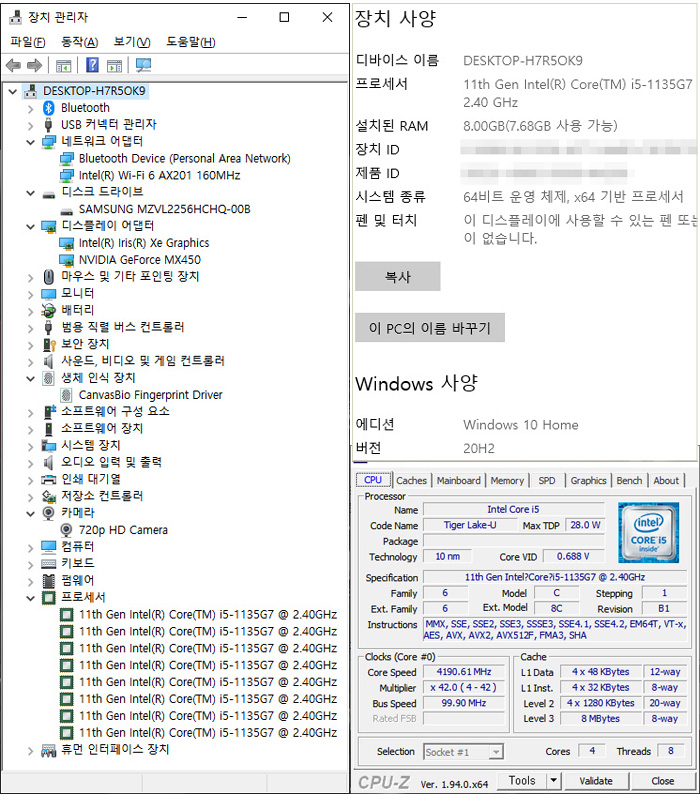This screenshot has height=798, width=700.
Task: Click the 네트워크 어댑터 category icon
Action: (48, 141)
